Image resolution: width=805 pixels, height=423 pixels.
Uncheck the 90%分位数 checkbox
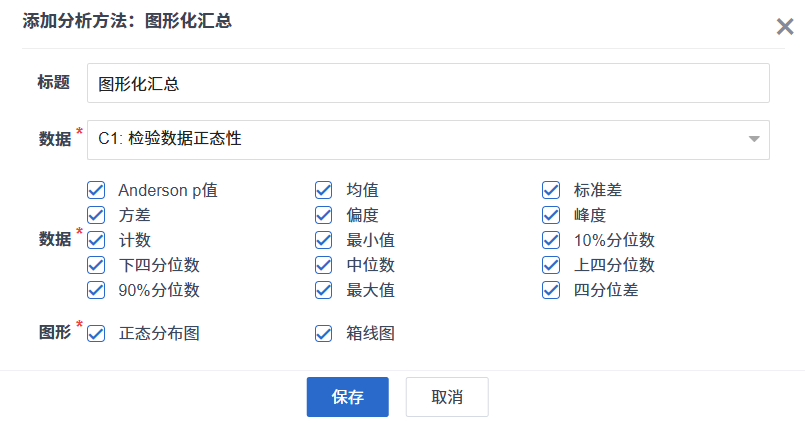(97, 290)
